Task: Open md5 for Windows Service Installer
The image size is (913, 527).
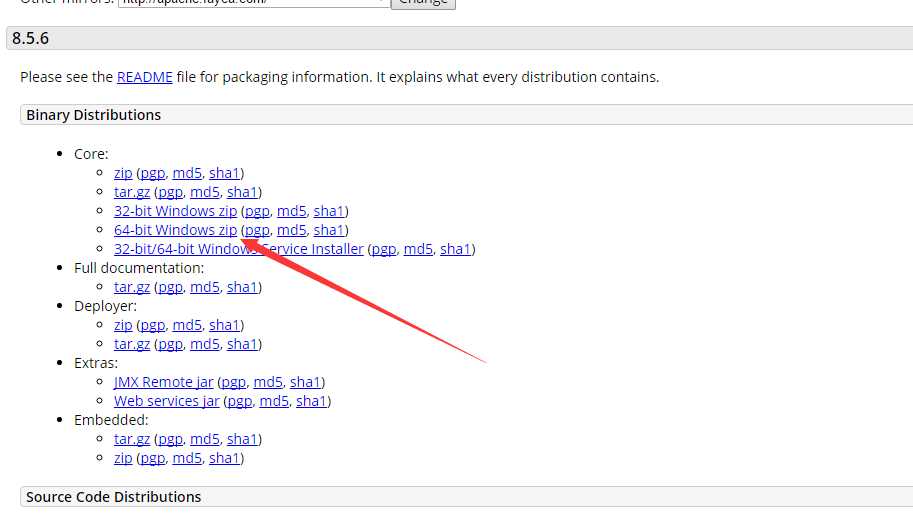Action: (x=418, y=249)
